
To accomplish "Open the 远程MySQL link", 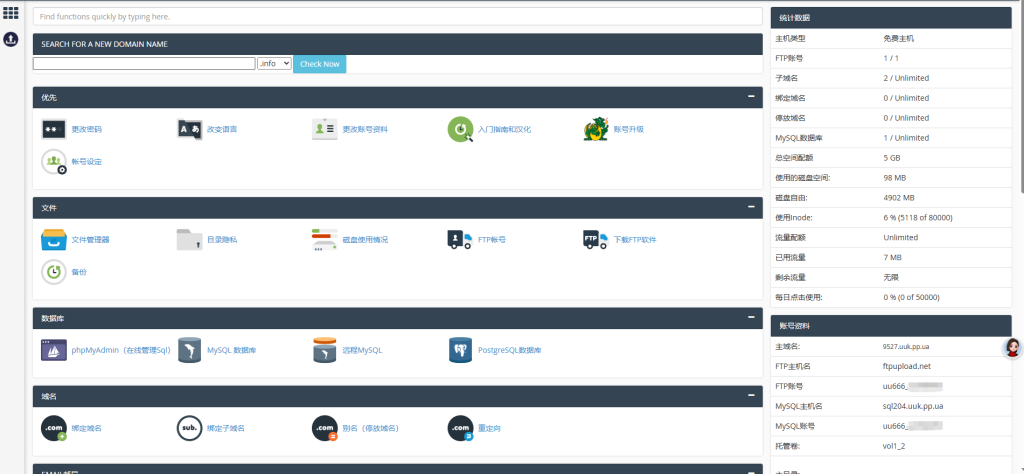I will (x=362, y=350).
